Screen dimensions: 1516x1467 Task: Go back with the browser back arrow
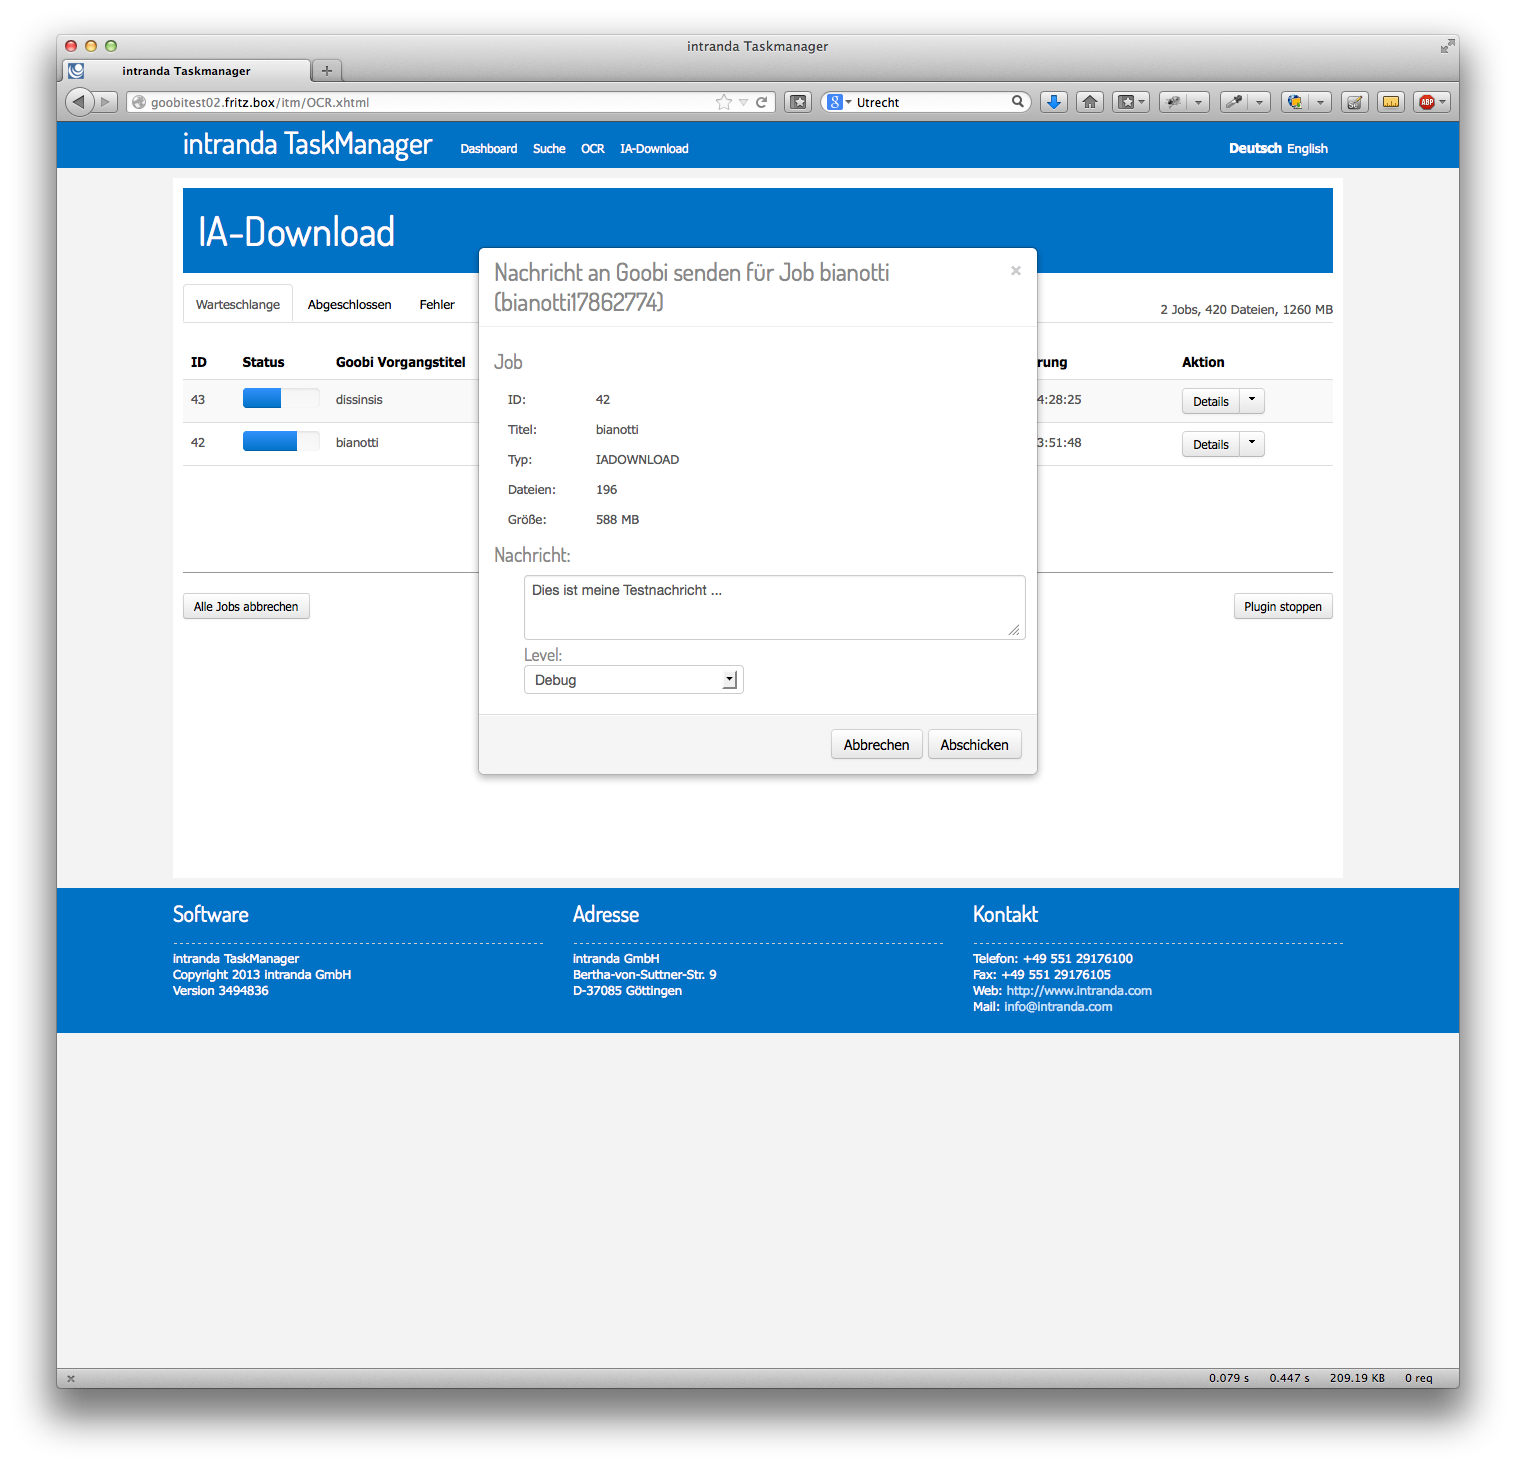pyautogui.click(x=80, y=101)
